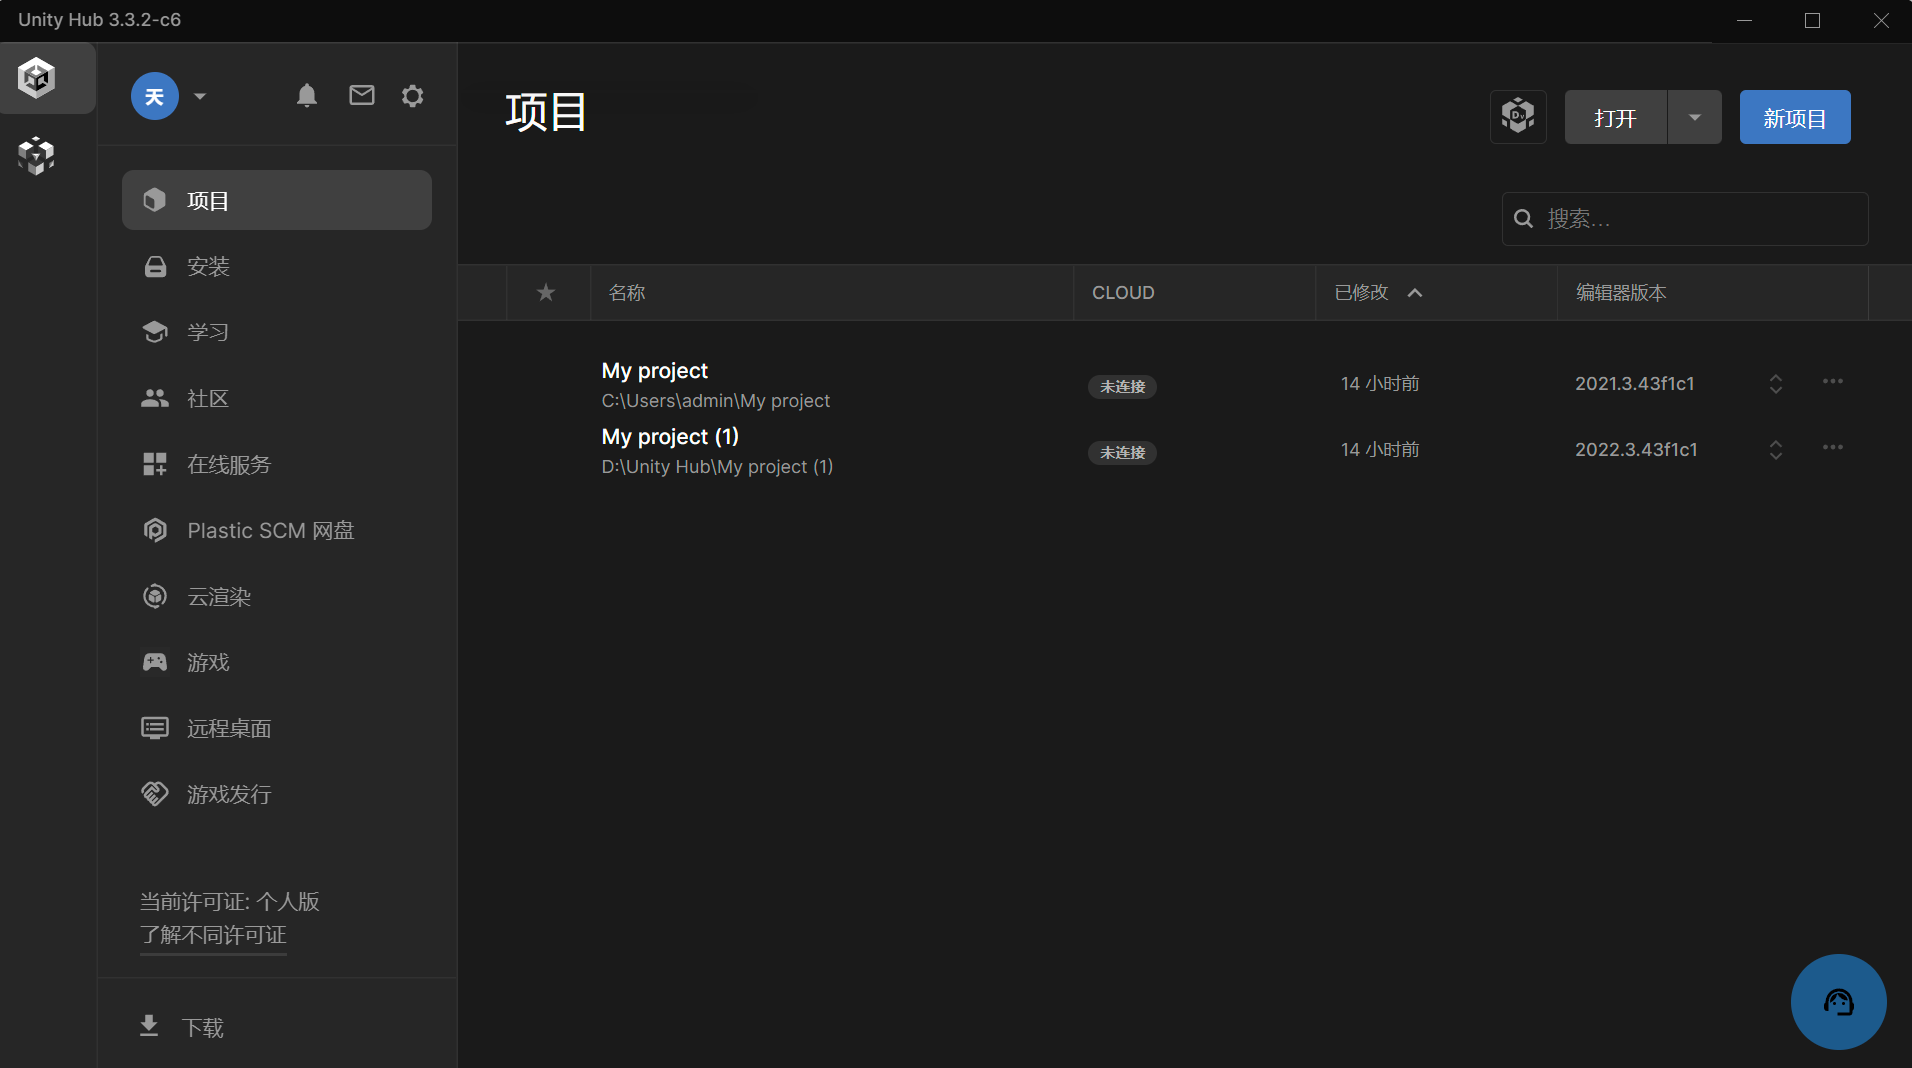Click 2022.3.43f1c1 editor version text
This screenshot has height=1068, width=1912.
click(x=1636, y=450)
